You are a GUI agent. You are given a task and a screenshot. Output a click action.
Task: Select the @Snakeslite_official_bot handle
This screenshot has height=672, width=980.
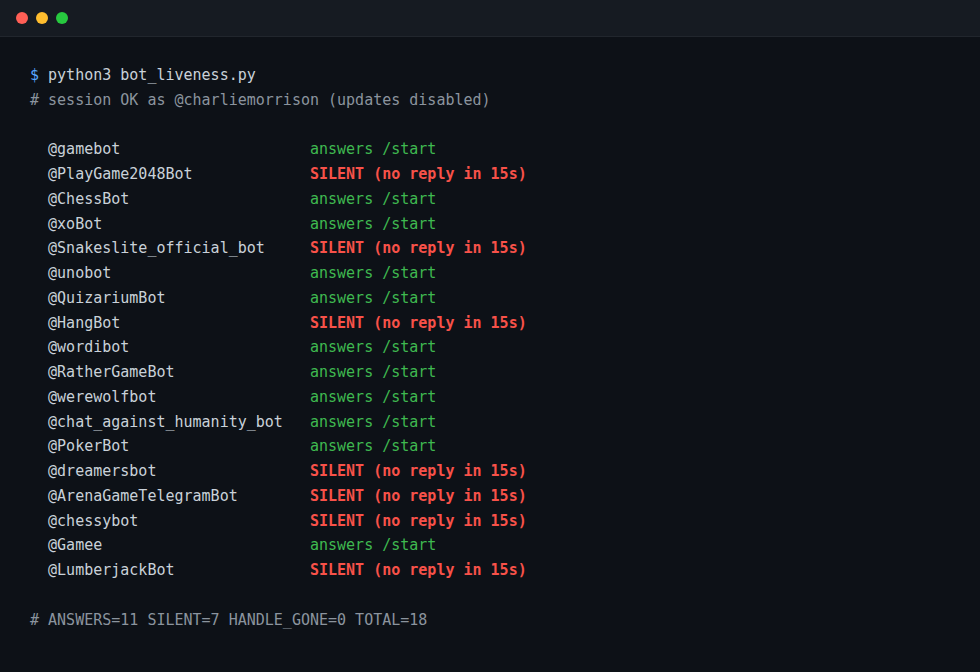click(156, 248)
